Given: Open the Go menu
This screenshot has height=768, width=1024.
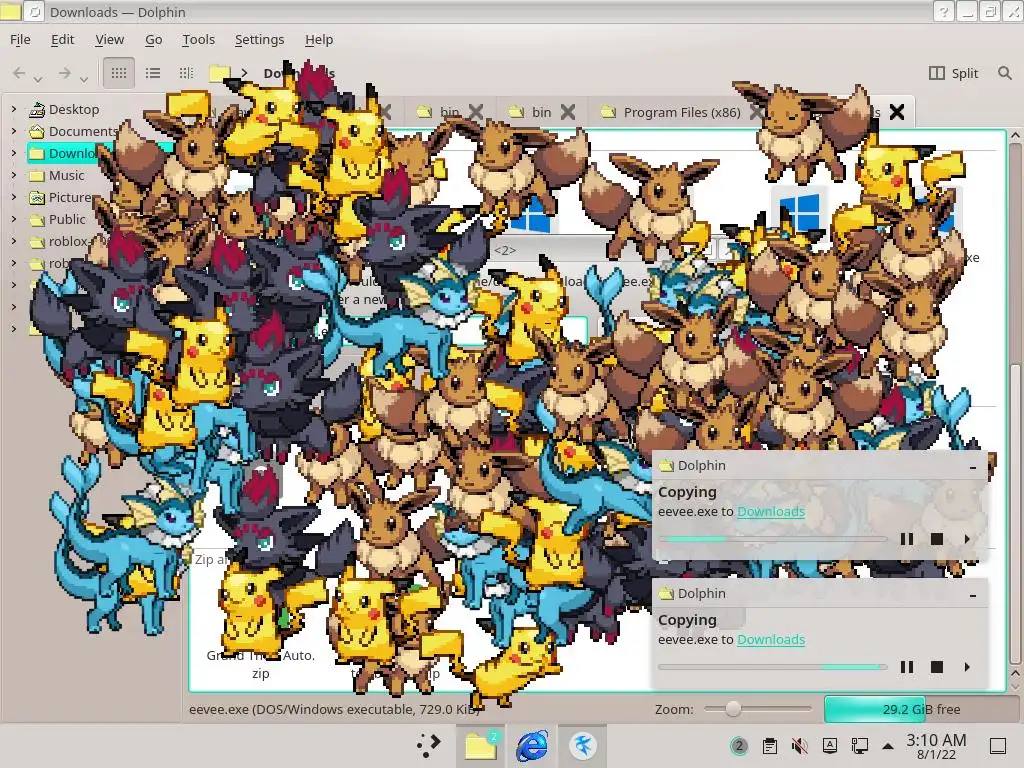Looking at the screenshot, I should point(153,39).
